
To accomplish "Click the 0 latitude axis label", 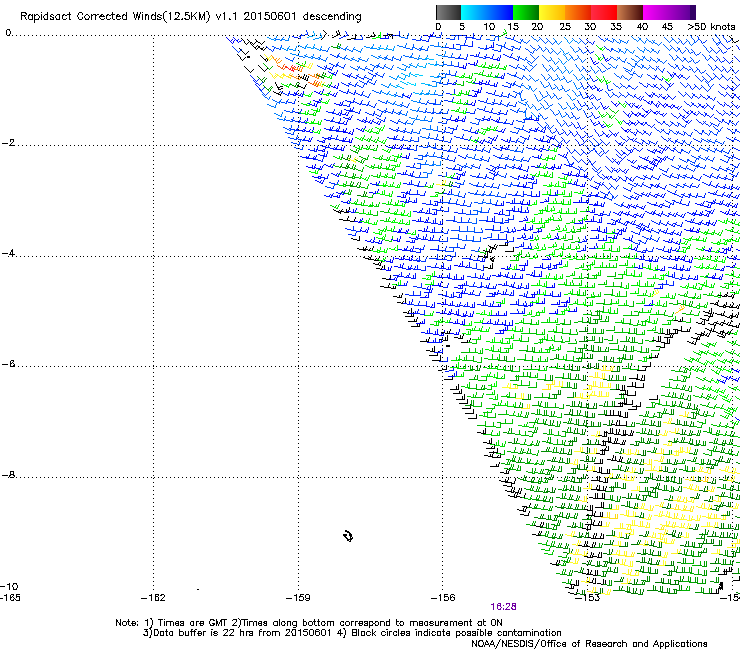I will click(x=8, y=33).
